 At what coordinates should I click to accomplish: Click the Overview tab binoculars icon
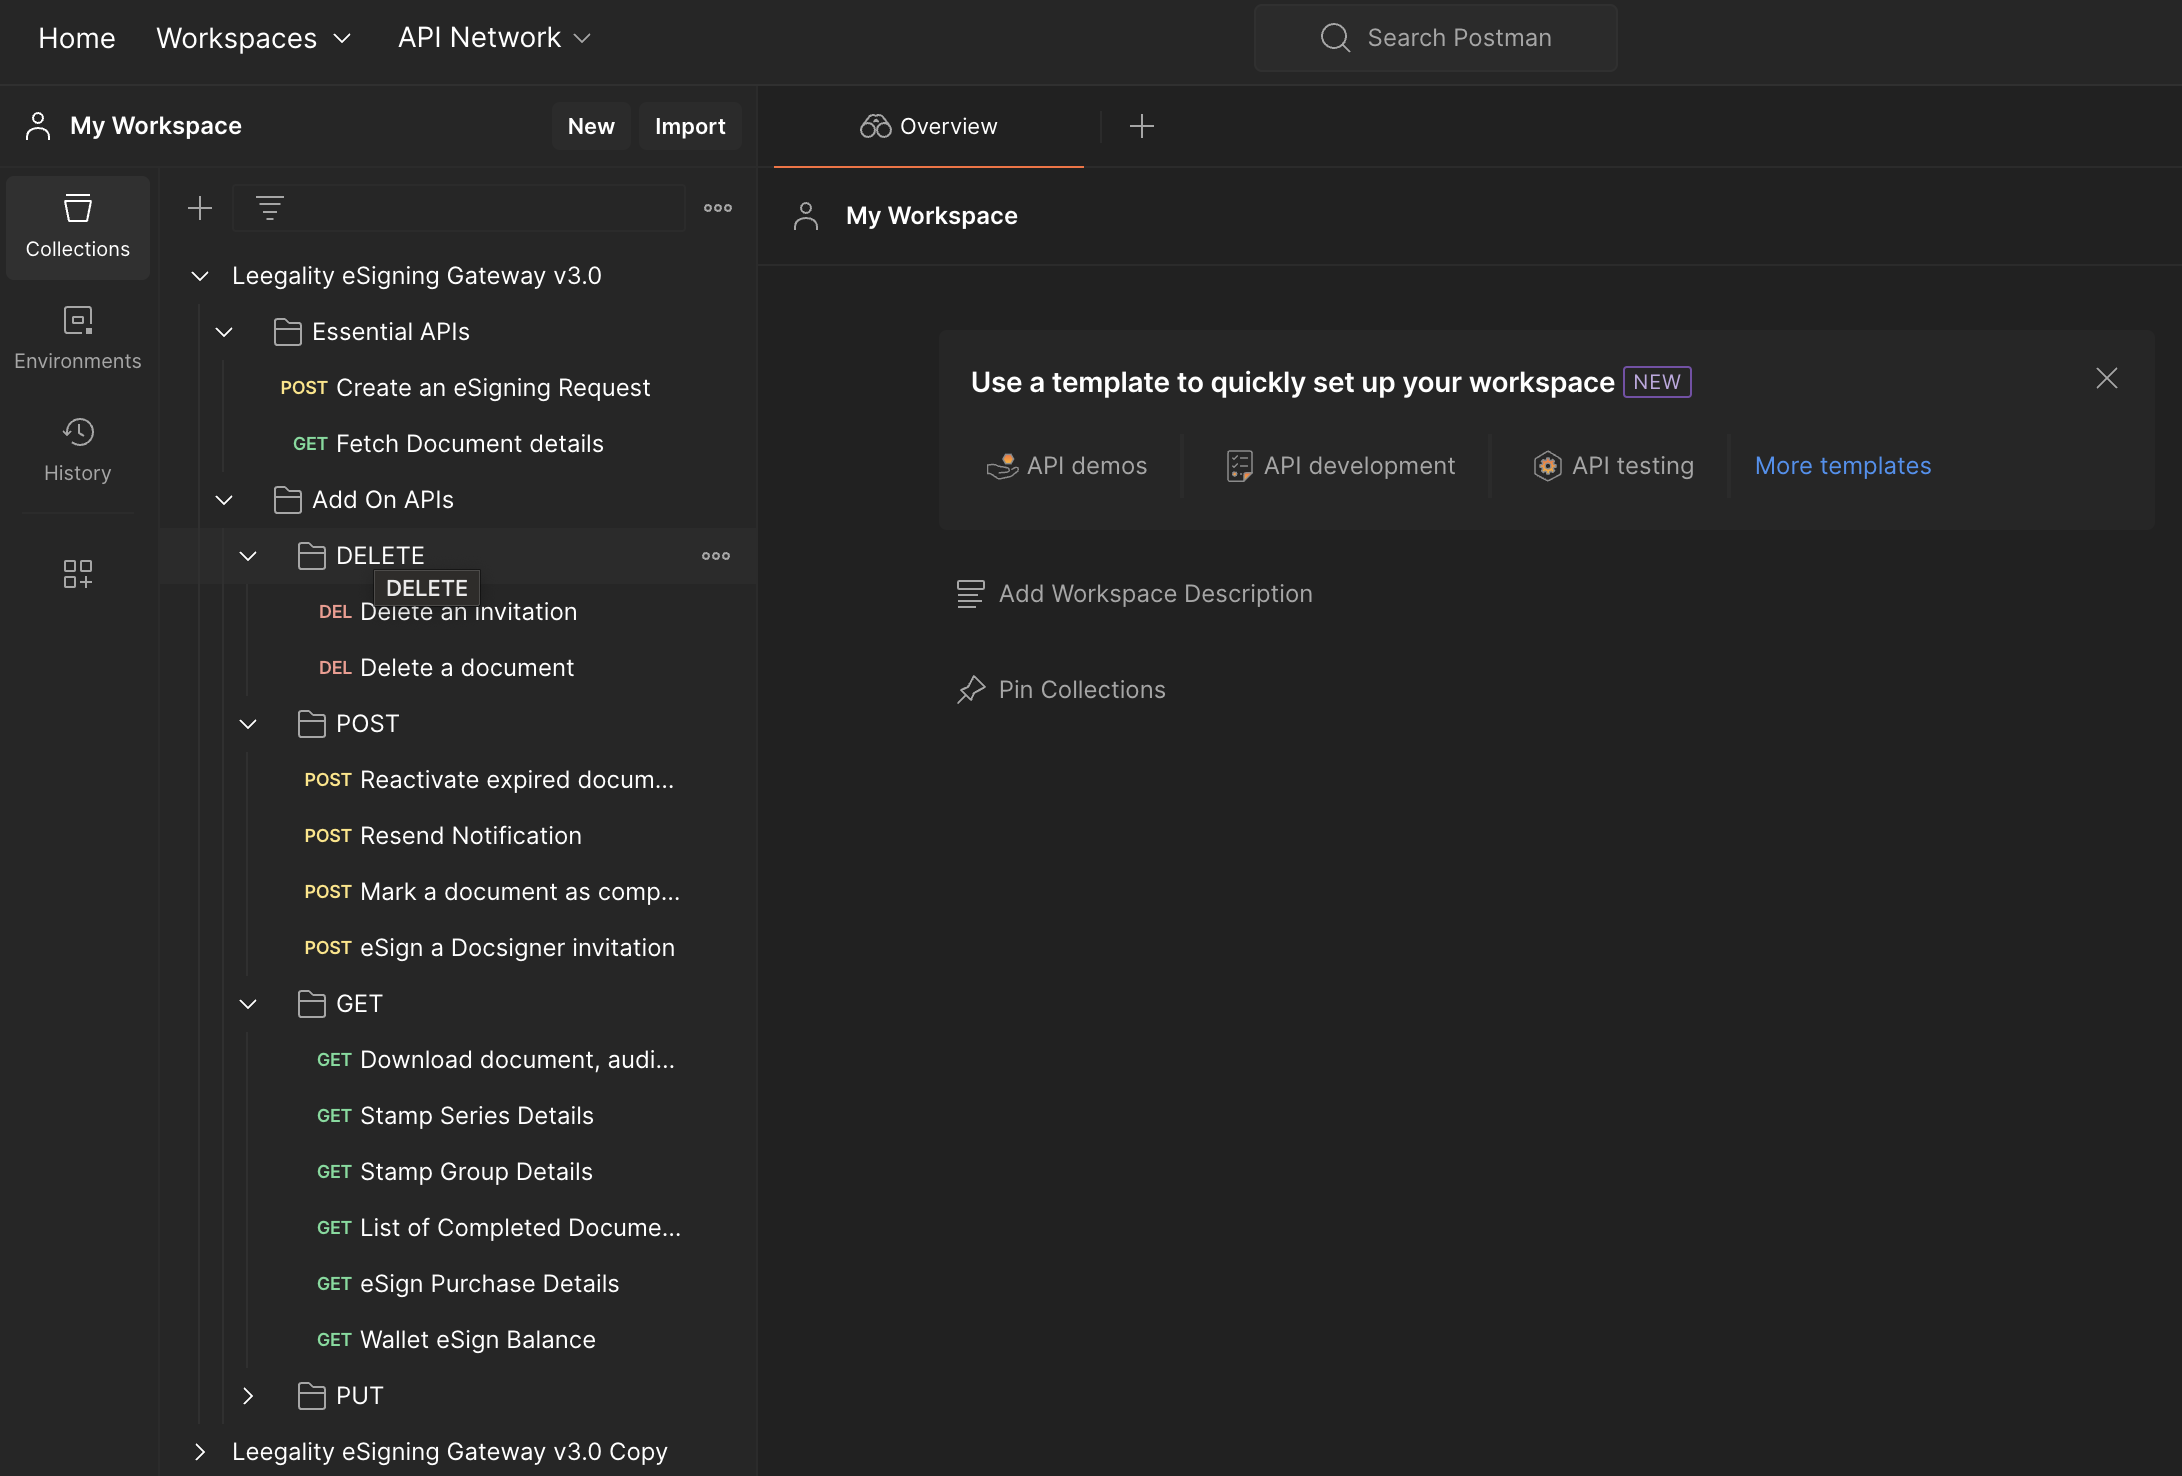[876, 126]
